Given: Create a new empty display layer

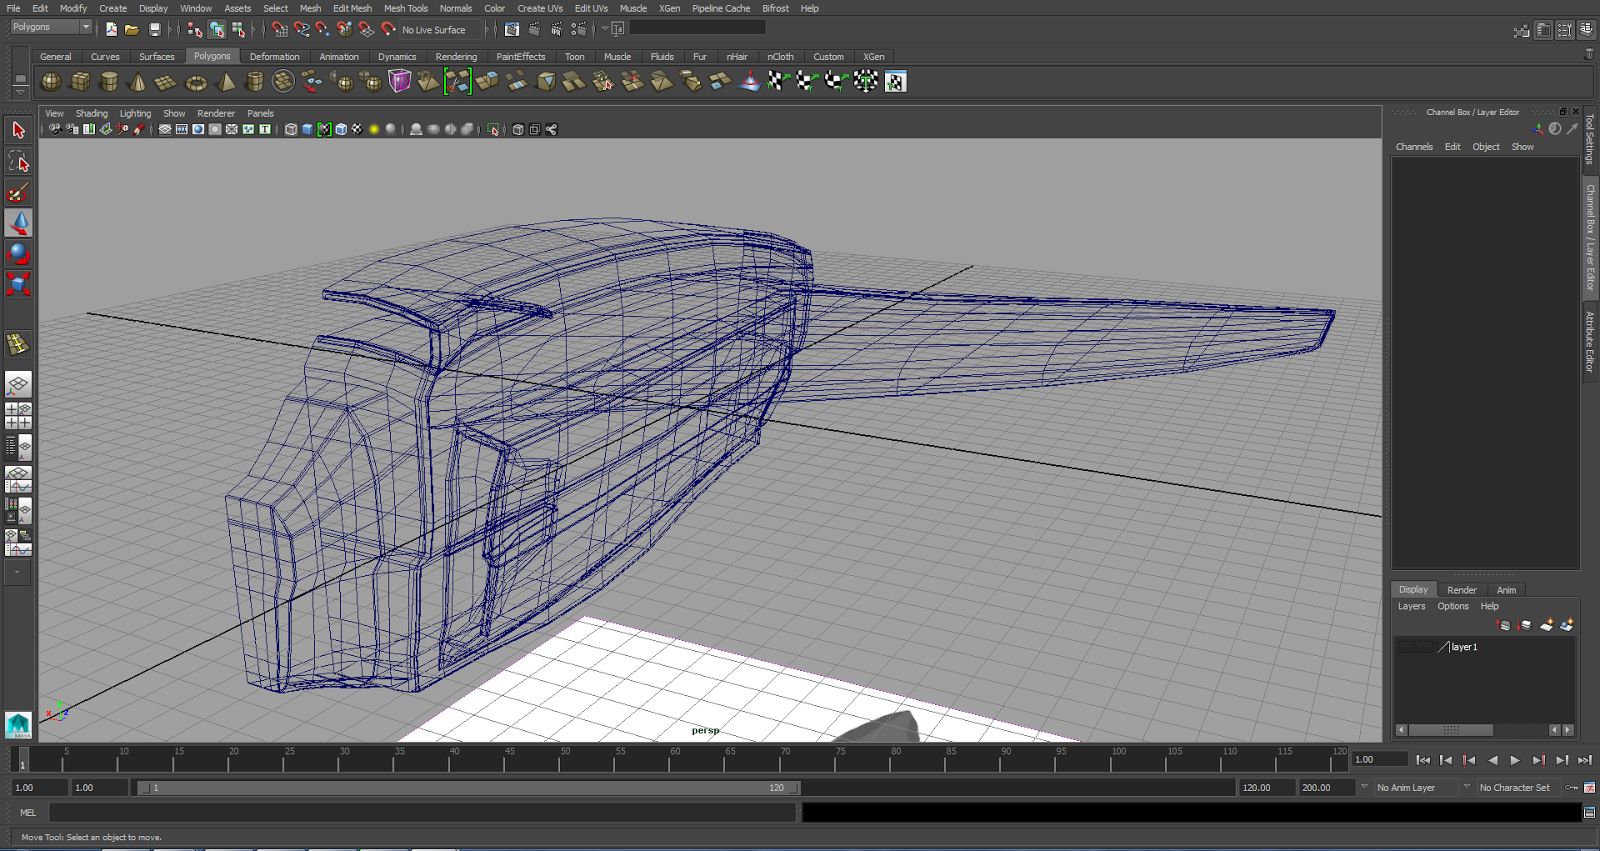Looking at the screenshot, I should (1546, 625).
